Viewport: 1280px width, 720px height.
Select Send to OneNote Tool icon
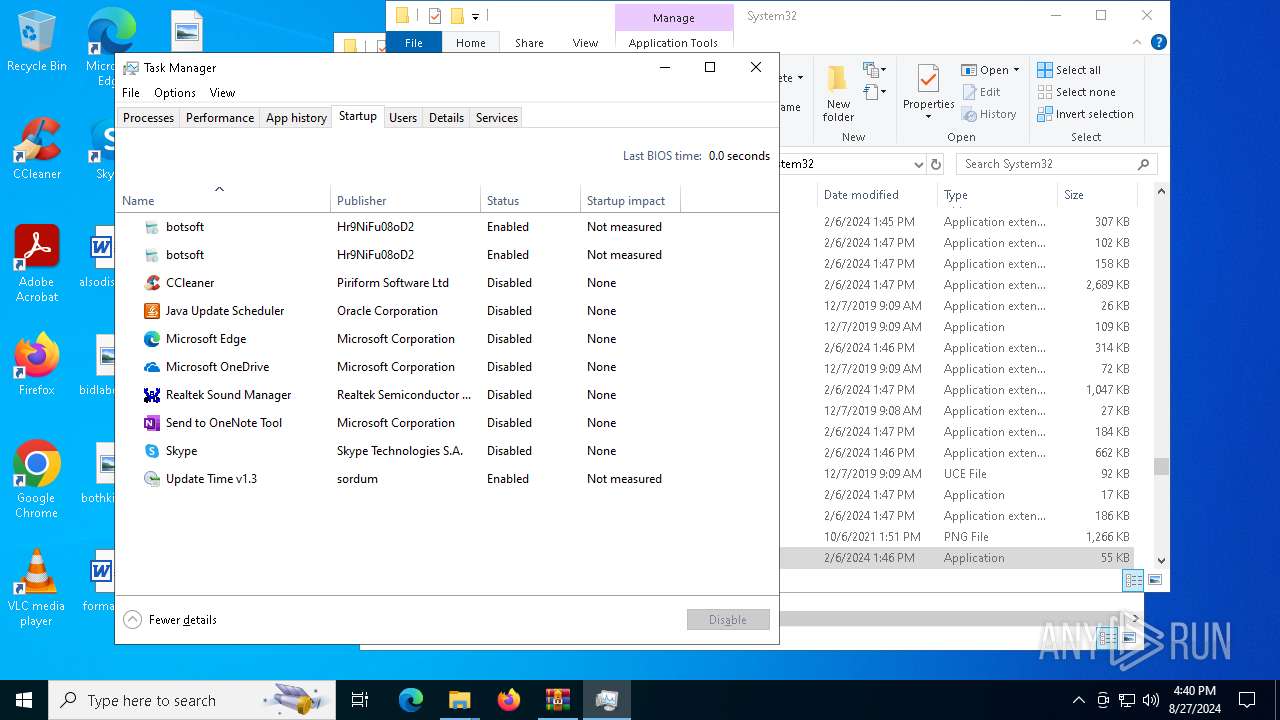click(x=152, y=423)
